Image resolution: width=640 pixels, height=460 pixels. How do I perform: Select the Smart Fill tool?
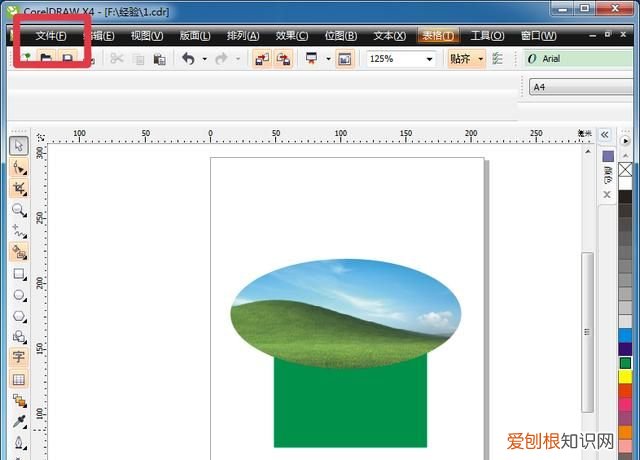(19, 252)
